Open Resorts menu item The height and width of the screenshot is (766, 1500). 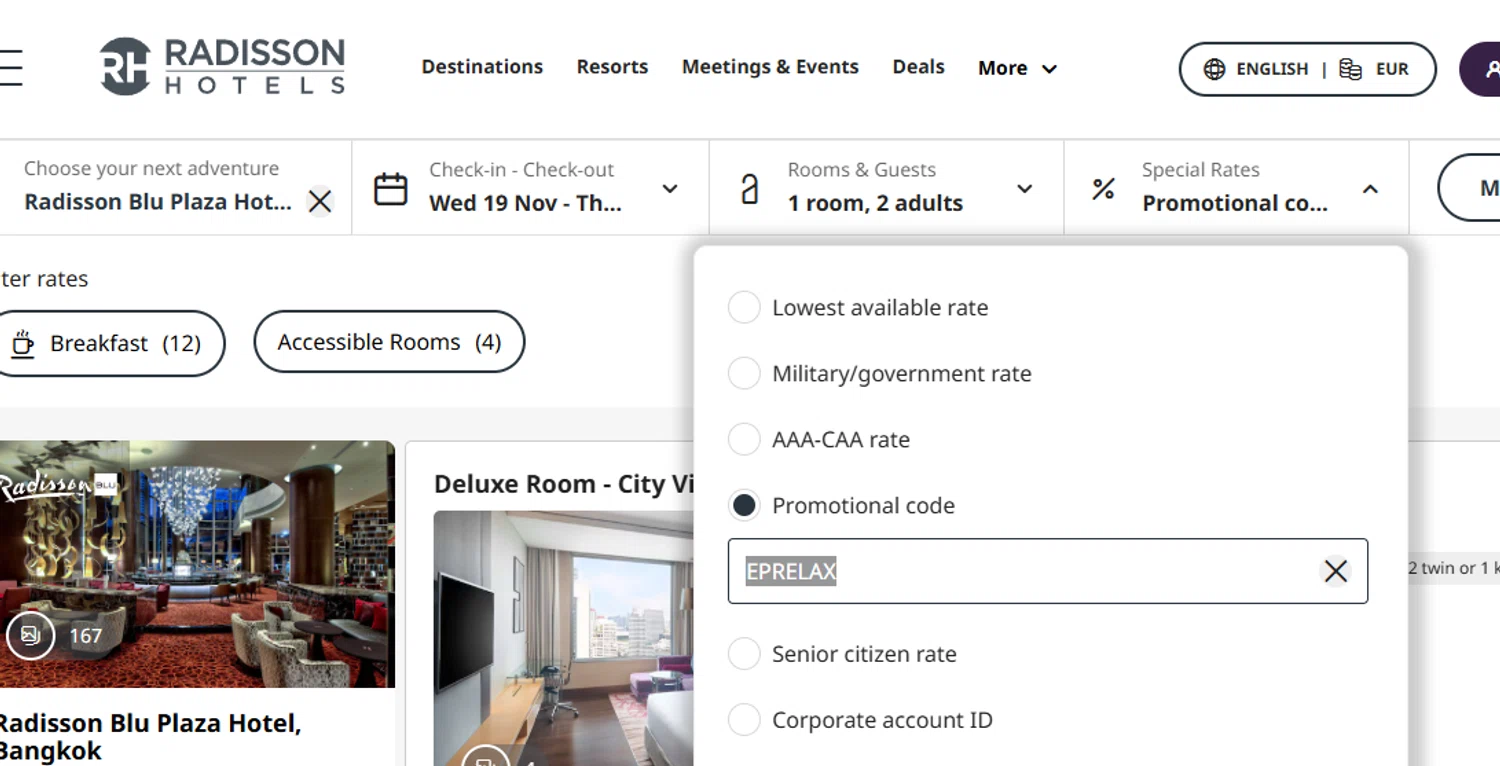pyautogui.click(x=612, y=67)
